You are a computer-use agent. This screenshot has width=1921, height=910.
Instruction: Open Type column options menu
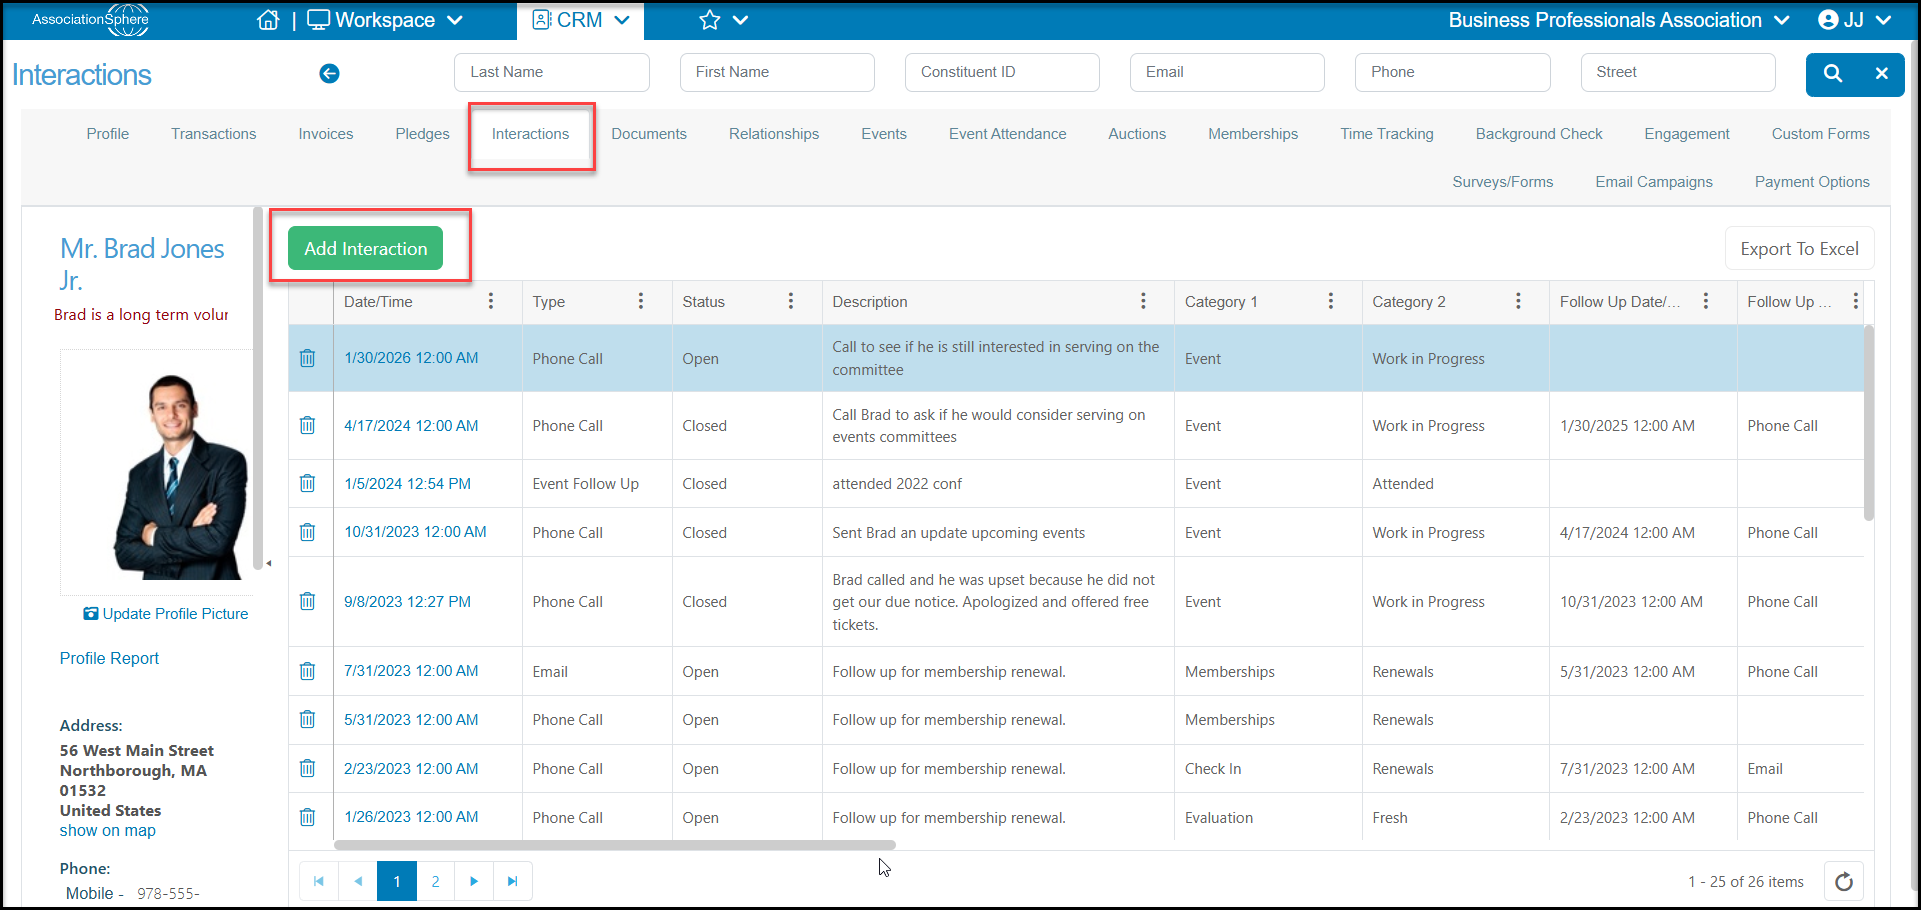pos(641,301)
